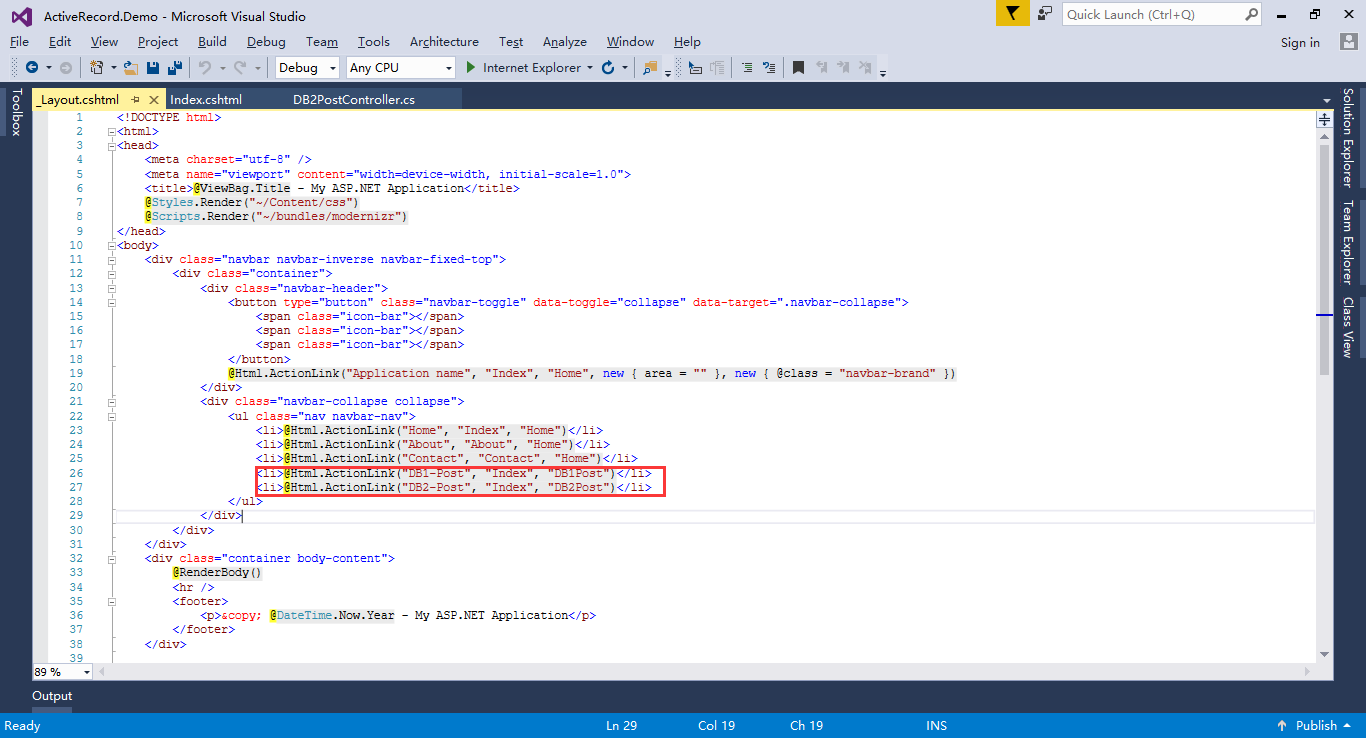Collapse the navbar div at line 11

click(x=112, y=260)
